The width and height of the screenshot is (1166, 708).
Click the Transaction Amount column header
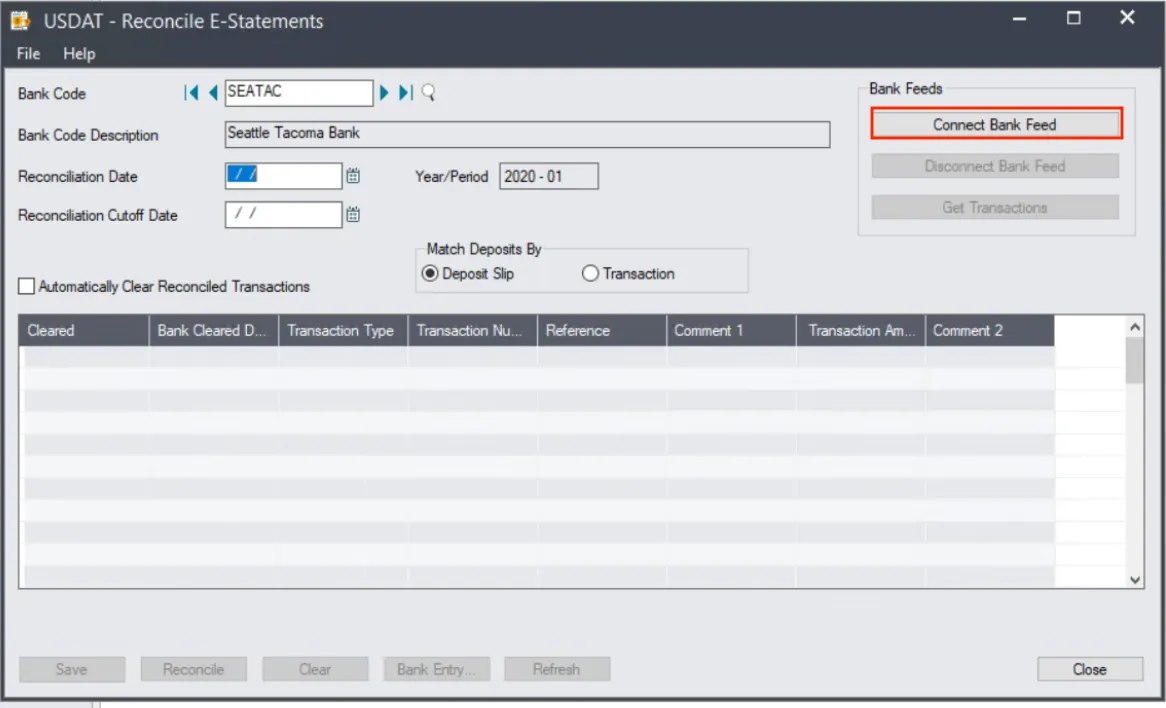point(860,331)
